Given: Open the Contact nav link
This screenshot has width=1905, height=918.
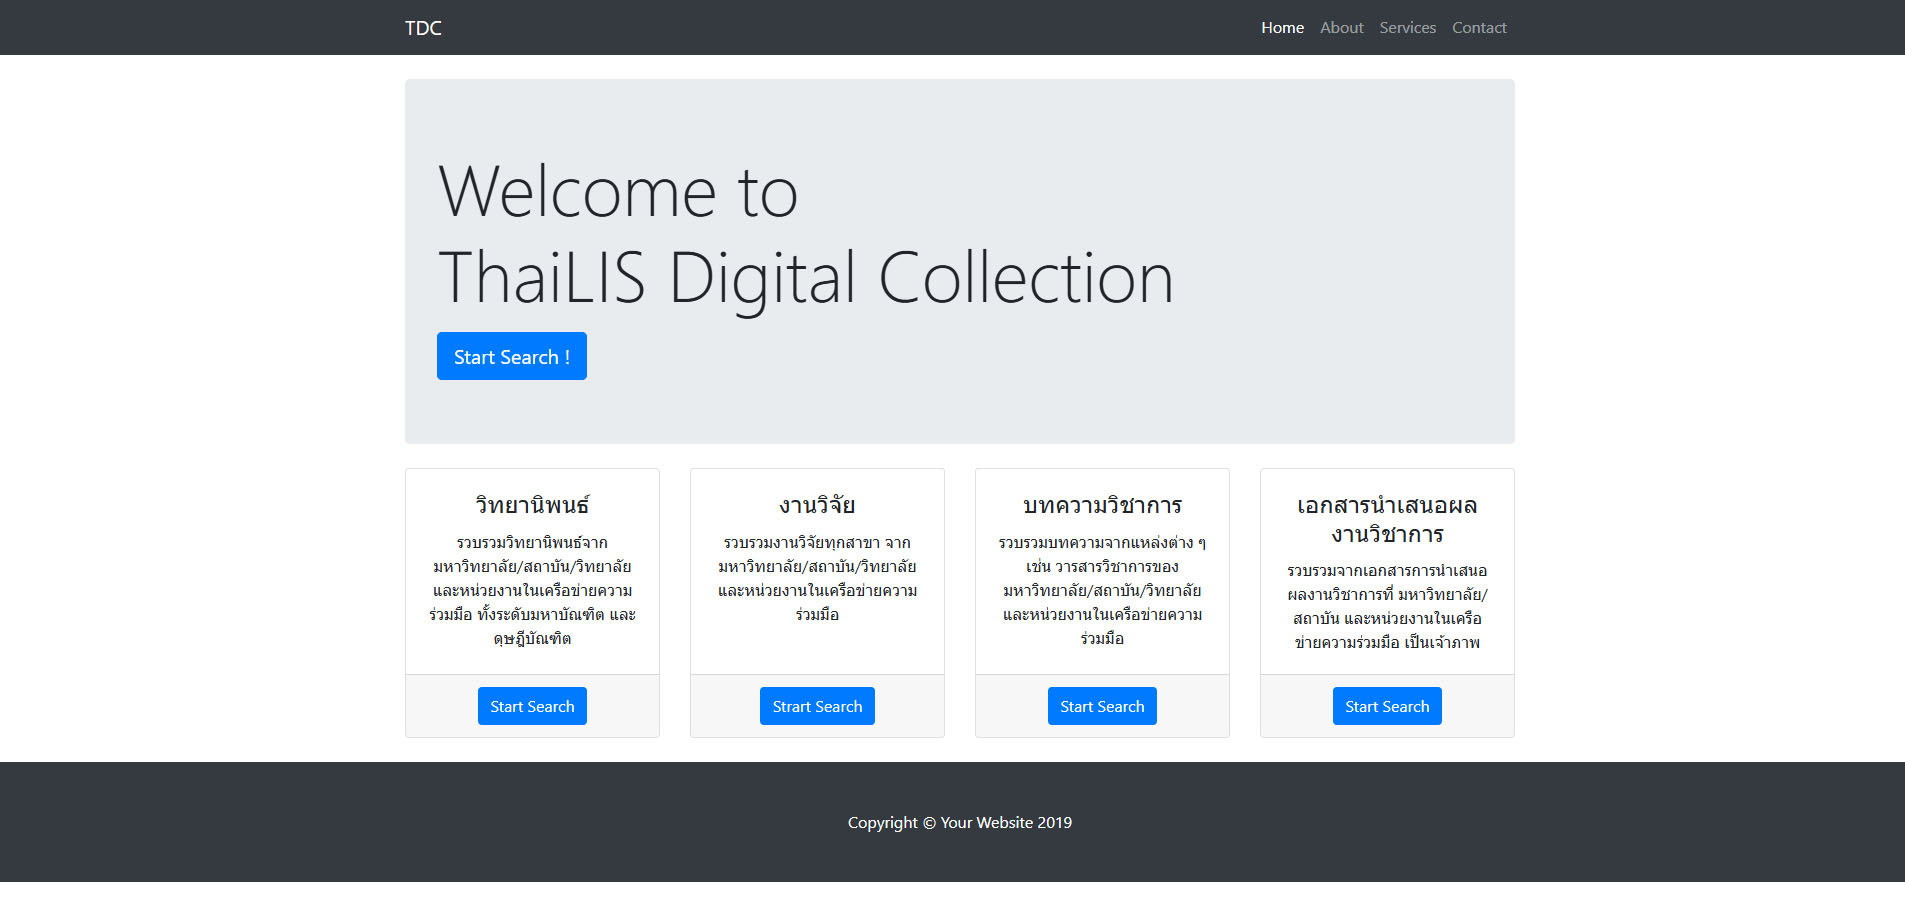Looking at the screenshot, I should (1479, 28).
